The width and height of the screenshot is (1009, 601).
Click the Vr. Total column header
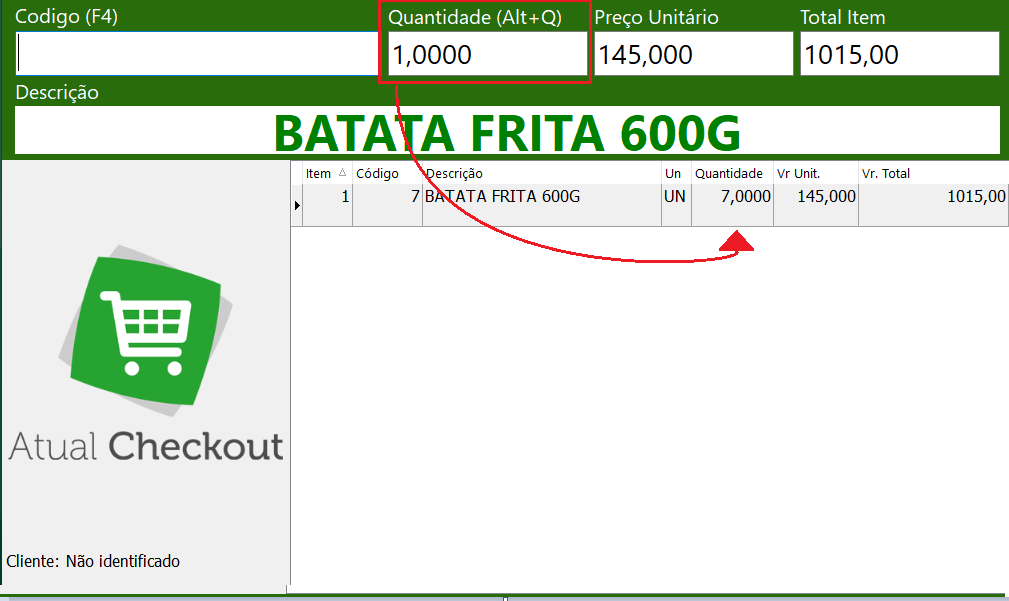coord(933,173)
